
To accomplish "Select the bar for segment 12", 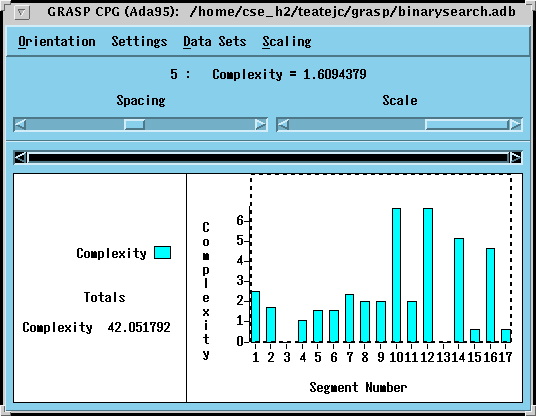I will coord(428,275).
